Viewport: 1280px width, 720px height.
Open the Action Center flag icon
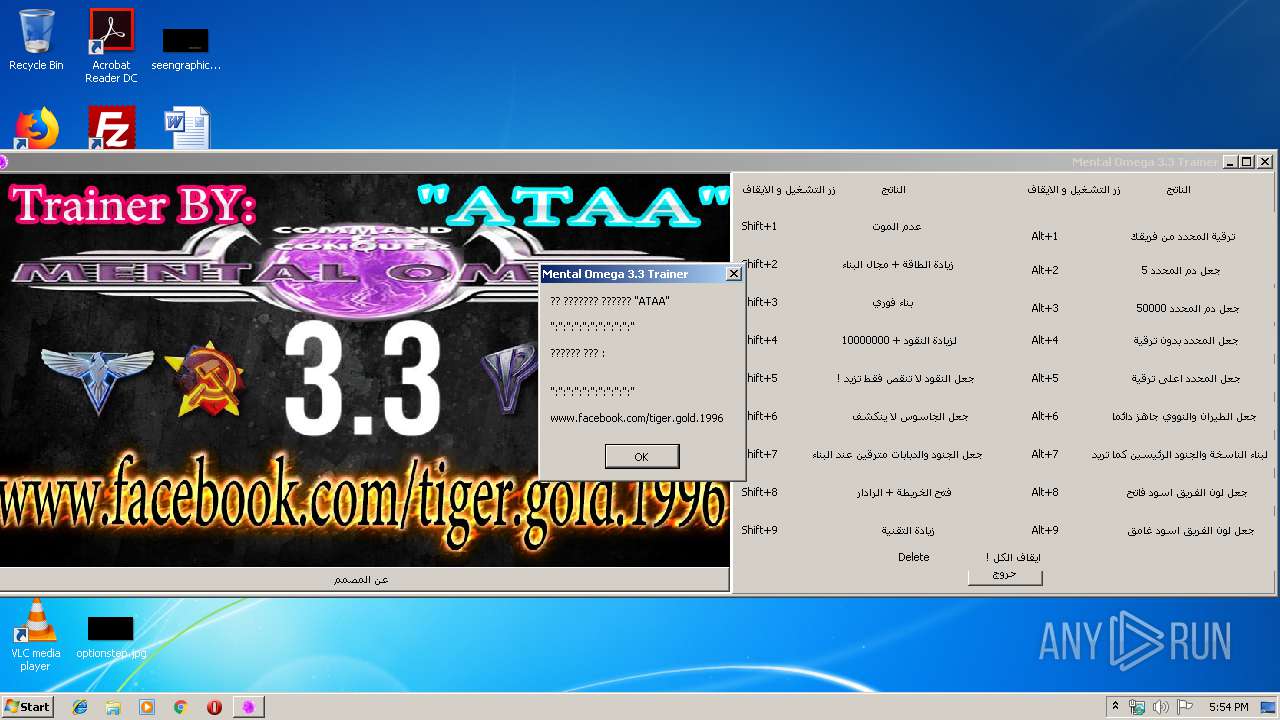(x=1185, y=707)
